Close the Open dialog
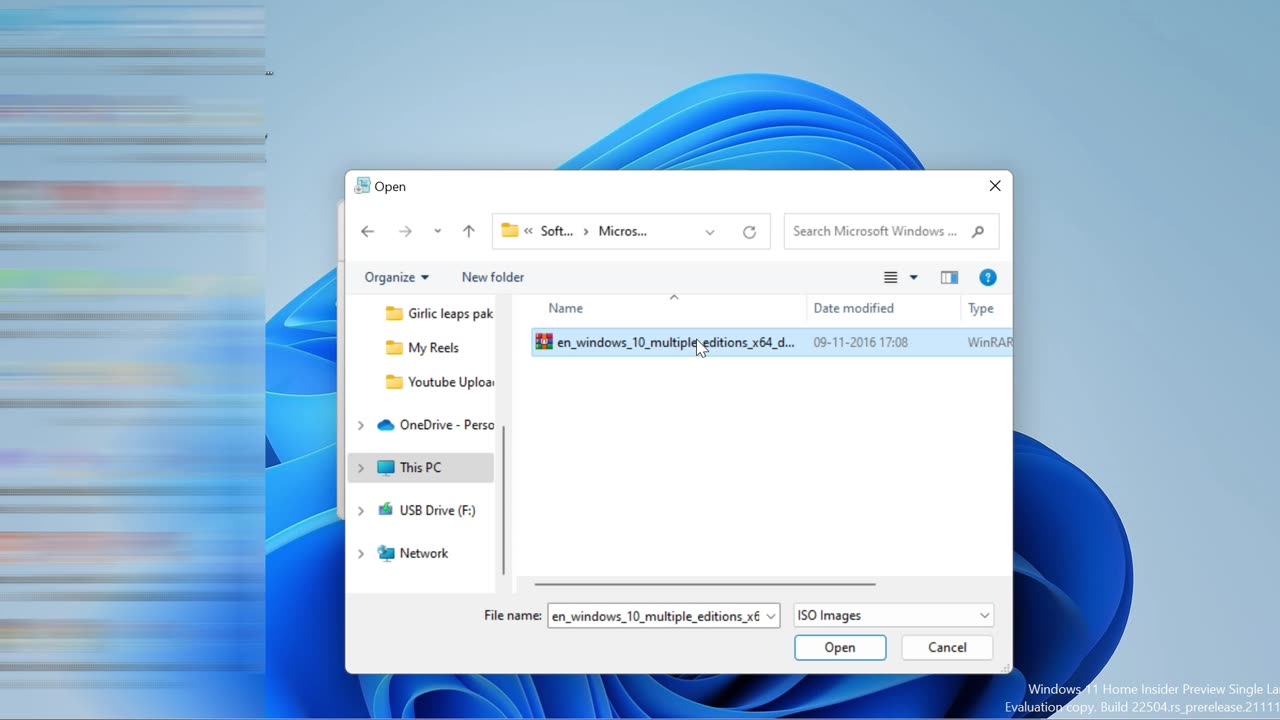This screenshot has height=720, width=1280. [x=995, y=186]
